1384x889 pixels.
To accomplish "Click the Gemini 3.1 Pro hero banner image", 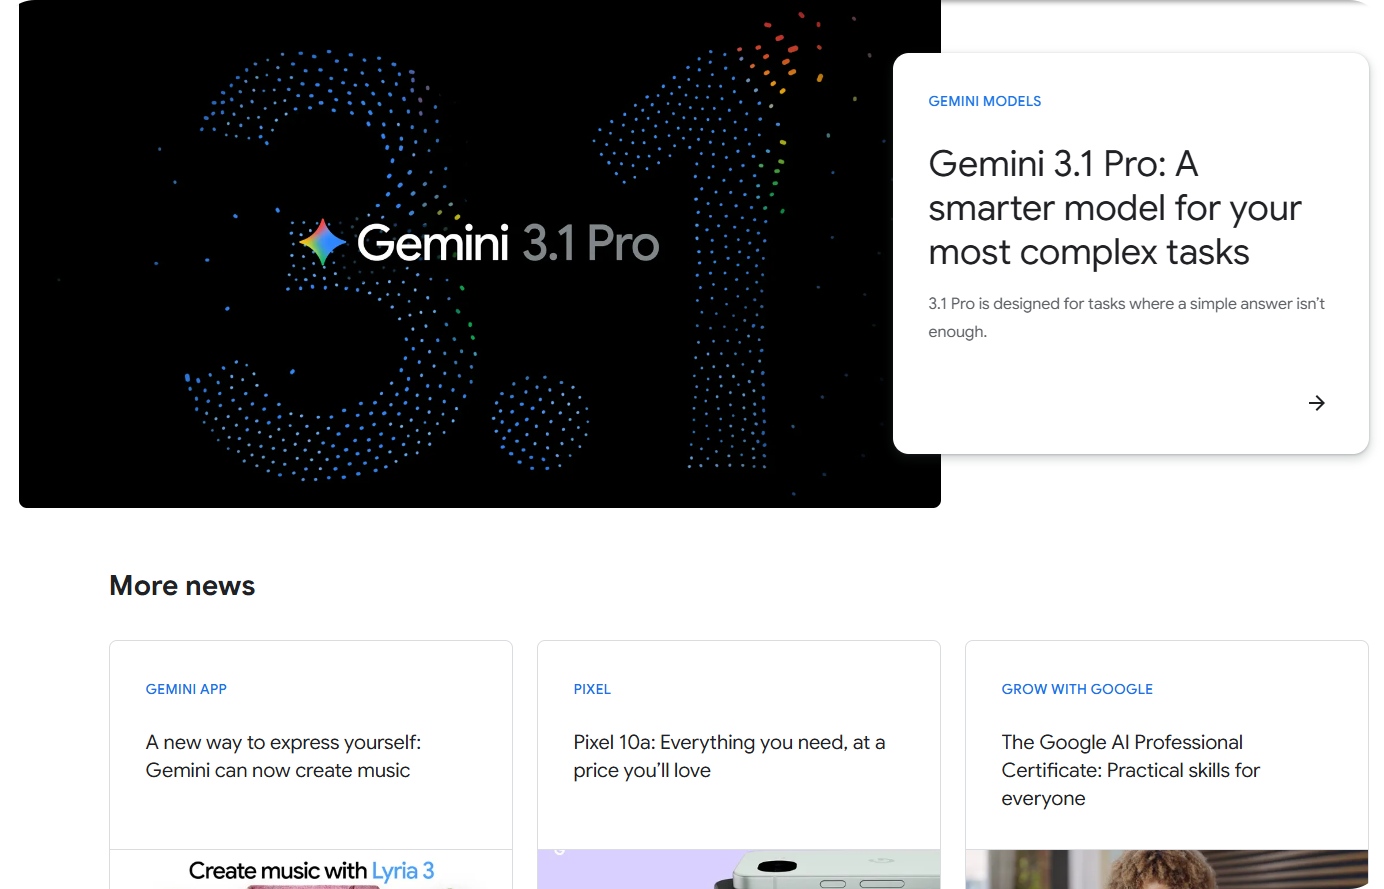I will (x=480, y=254).
